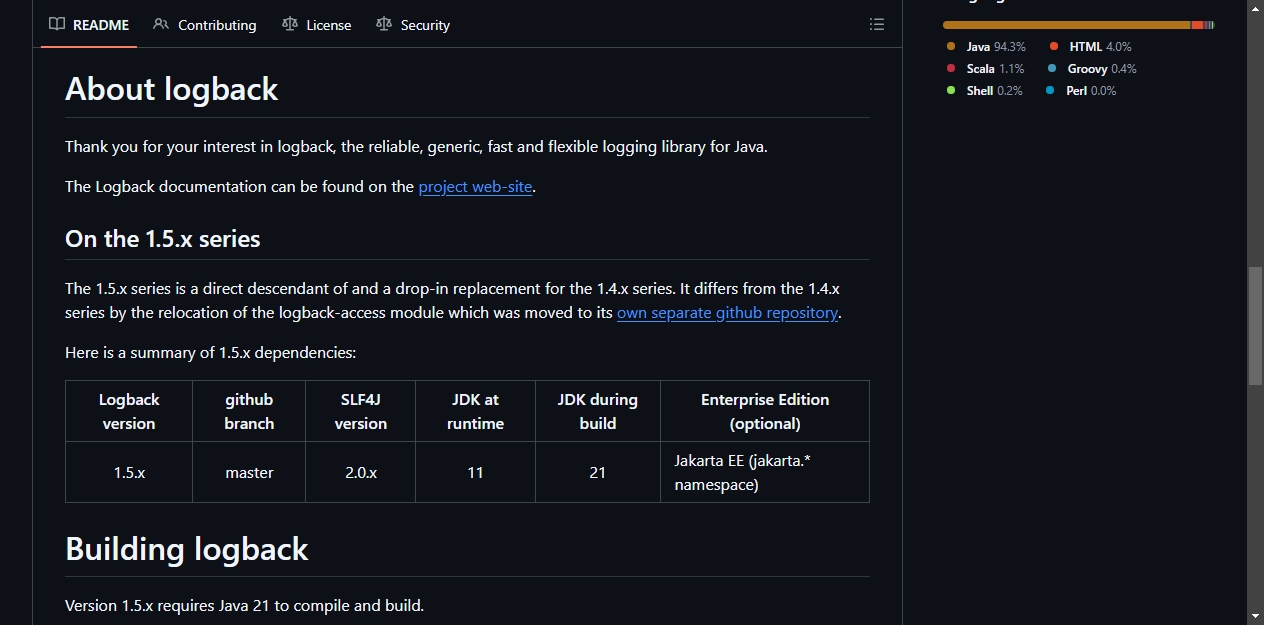
Task: Switch to the Contributing tab
Action: [205, 25]
